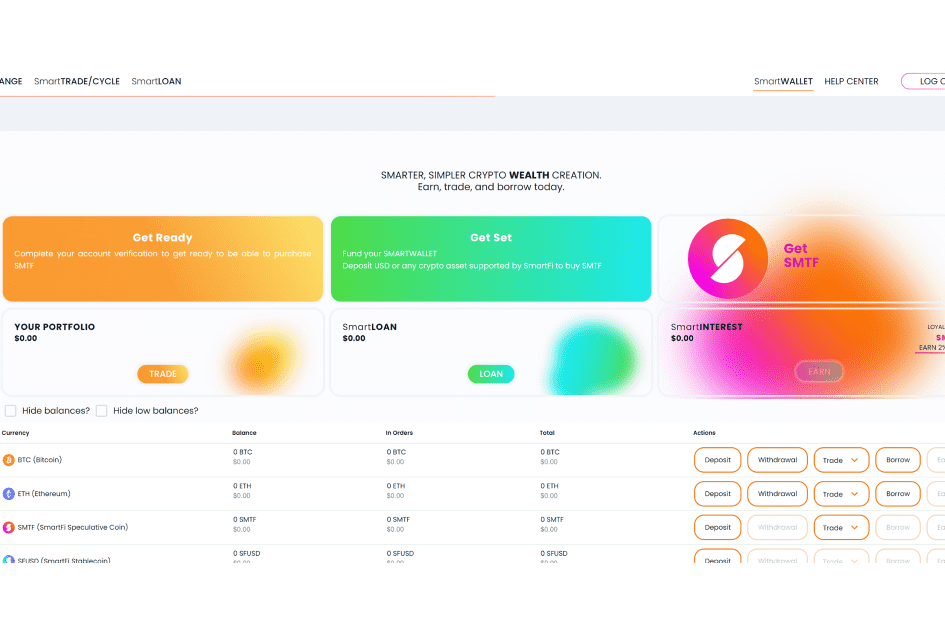Switch to the SmartWALLET tab
The image size is (945, 630).
tap(785, 81)
